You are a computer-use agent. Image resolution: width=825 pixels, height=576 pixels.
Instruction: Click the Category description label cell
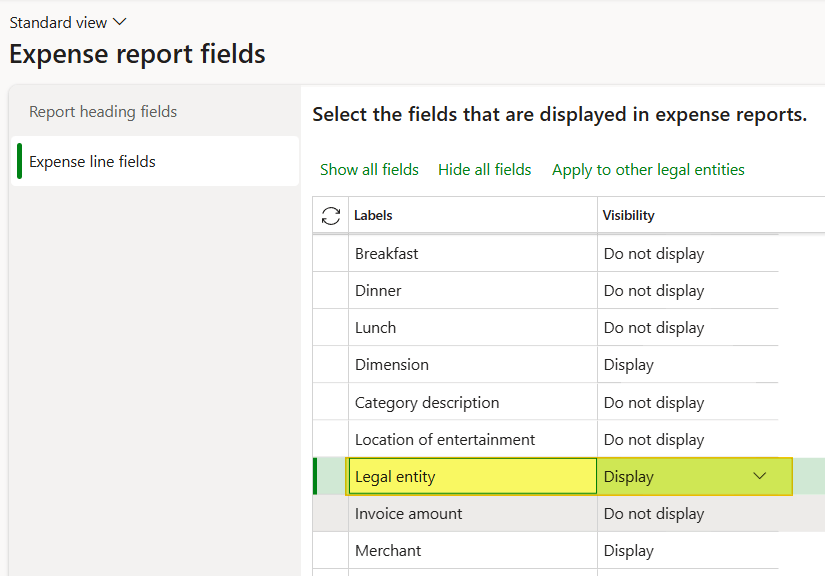[472, 403]
